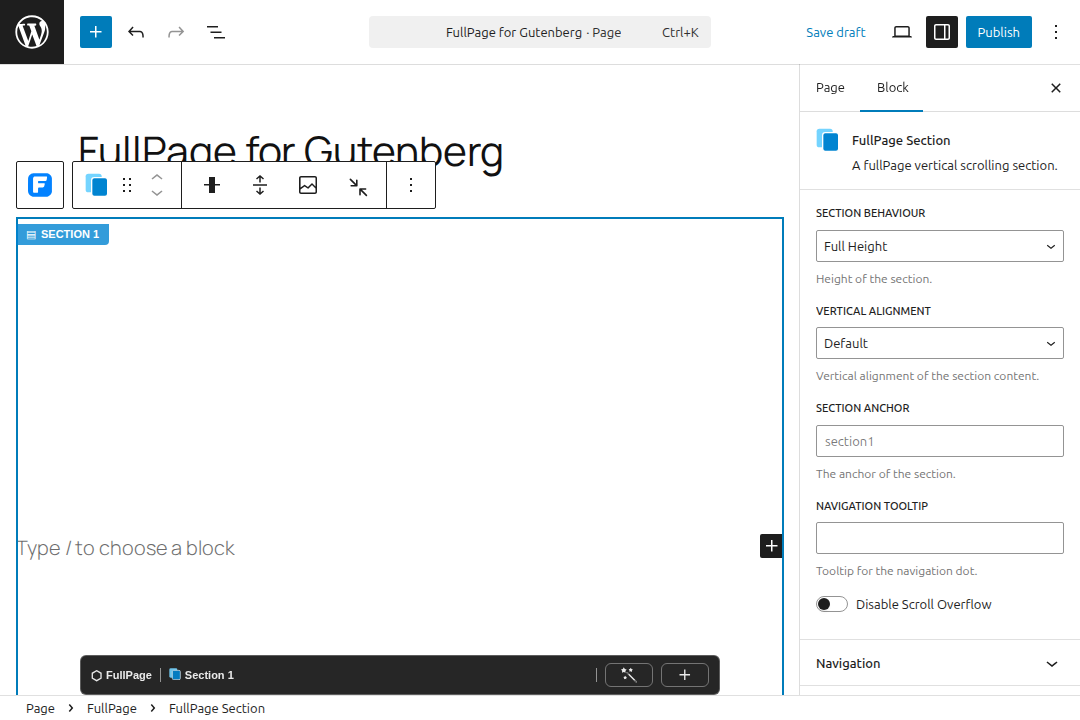
Task: Open the document overview list icon
Action: click(x=216, y=32)
